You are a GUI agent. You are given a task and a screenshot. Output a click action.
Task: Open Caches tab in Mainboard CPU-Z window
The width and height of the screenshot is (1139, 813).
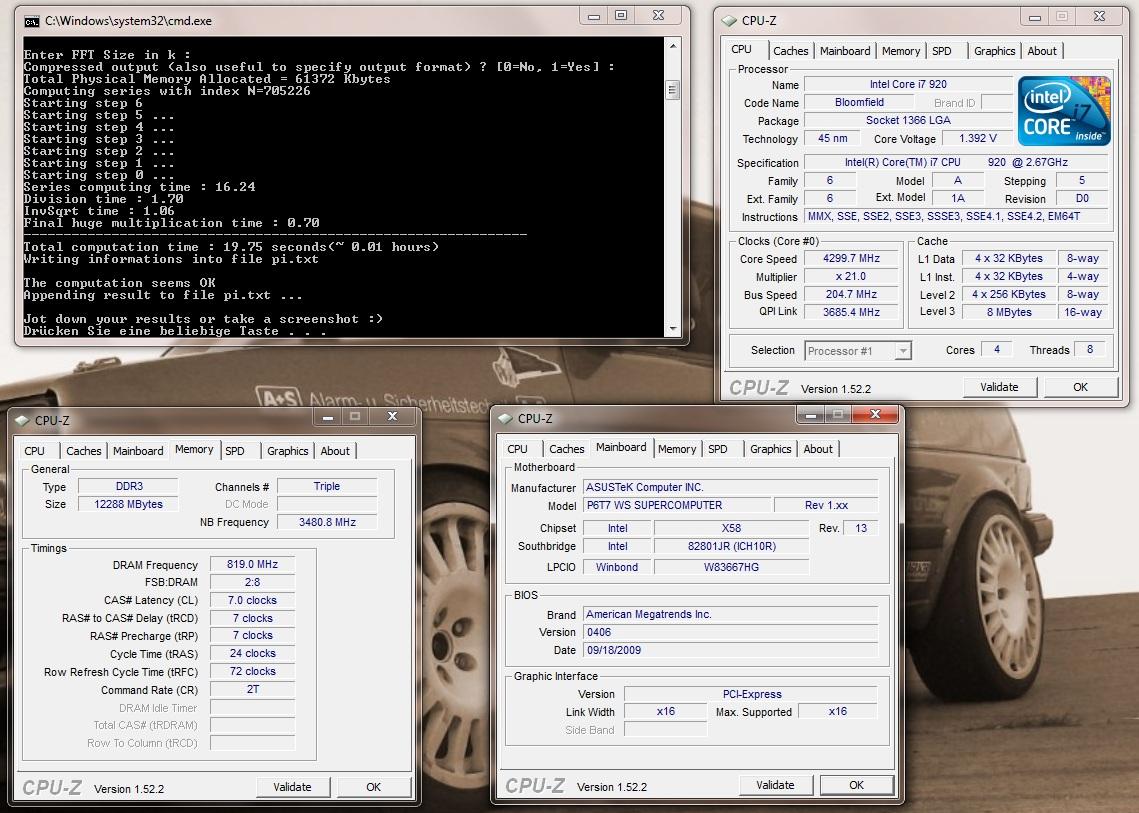point(567,449)
